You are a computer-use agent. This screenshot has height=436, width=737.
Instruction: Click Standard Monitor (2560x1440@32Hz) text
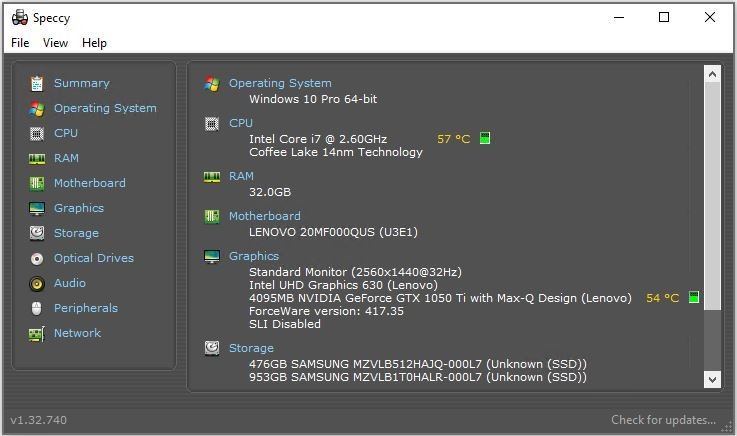pos(355,272)
